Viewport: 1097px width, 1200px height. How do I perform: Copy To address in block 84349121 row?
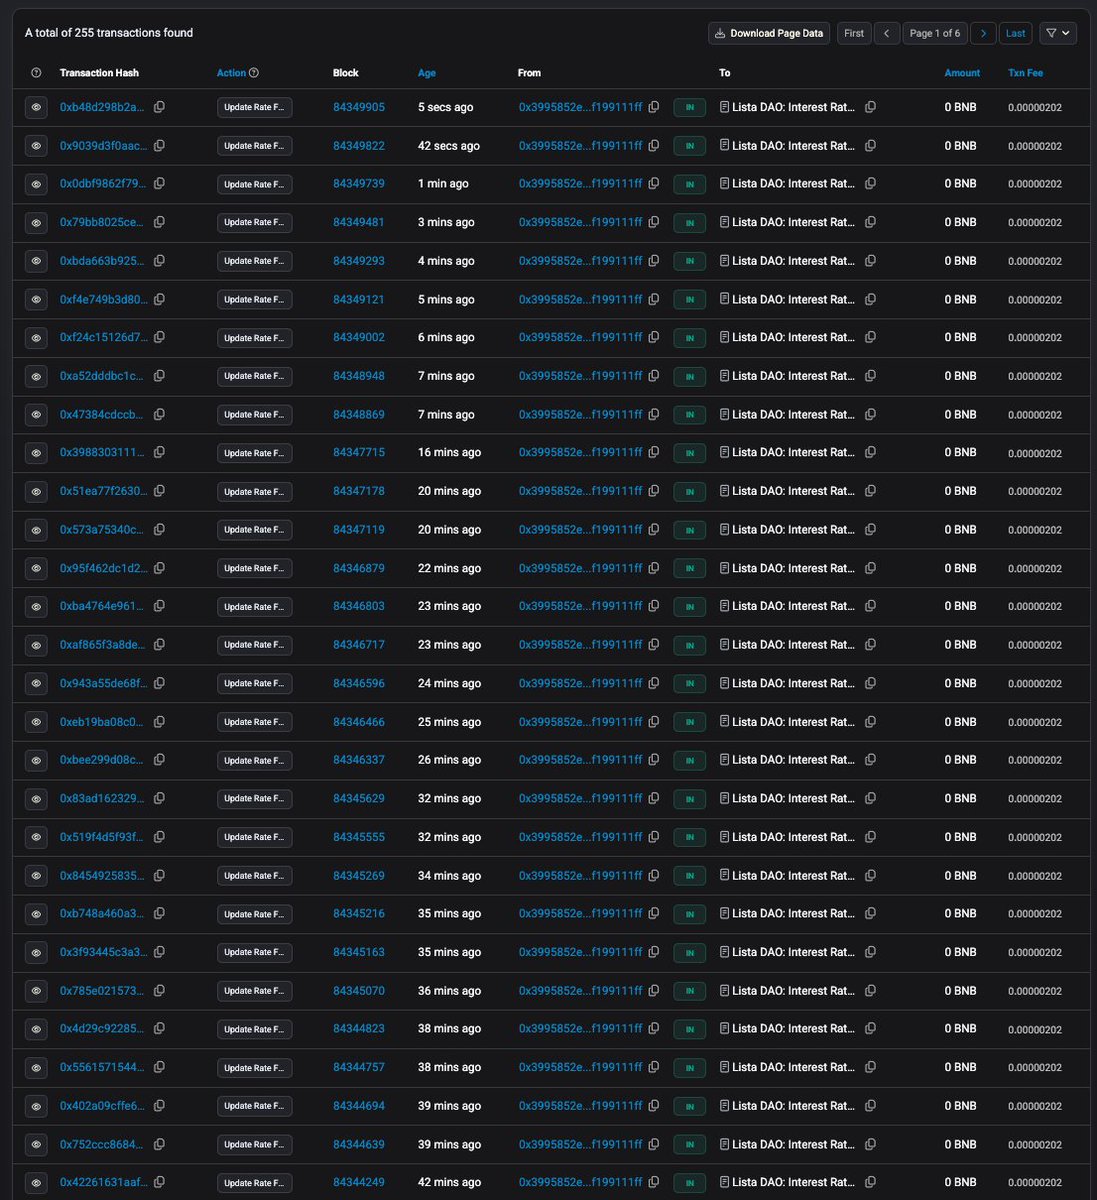click(x=870, y=299)
